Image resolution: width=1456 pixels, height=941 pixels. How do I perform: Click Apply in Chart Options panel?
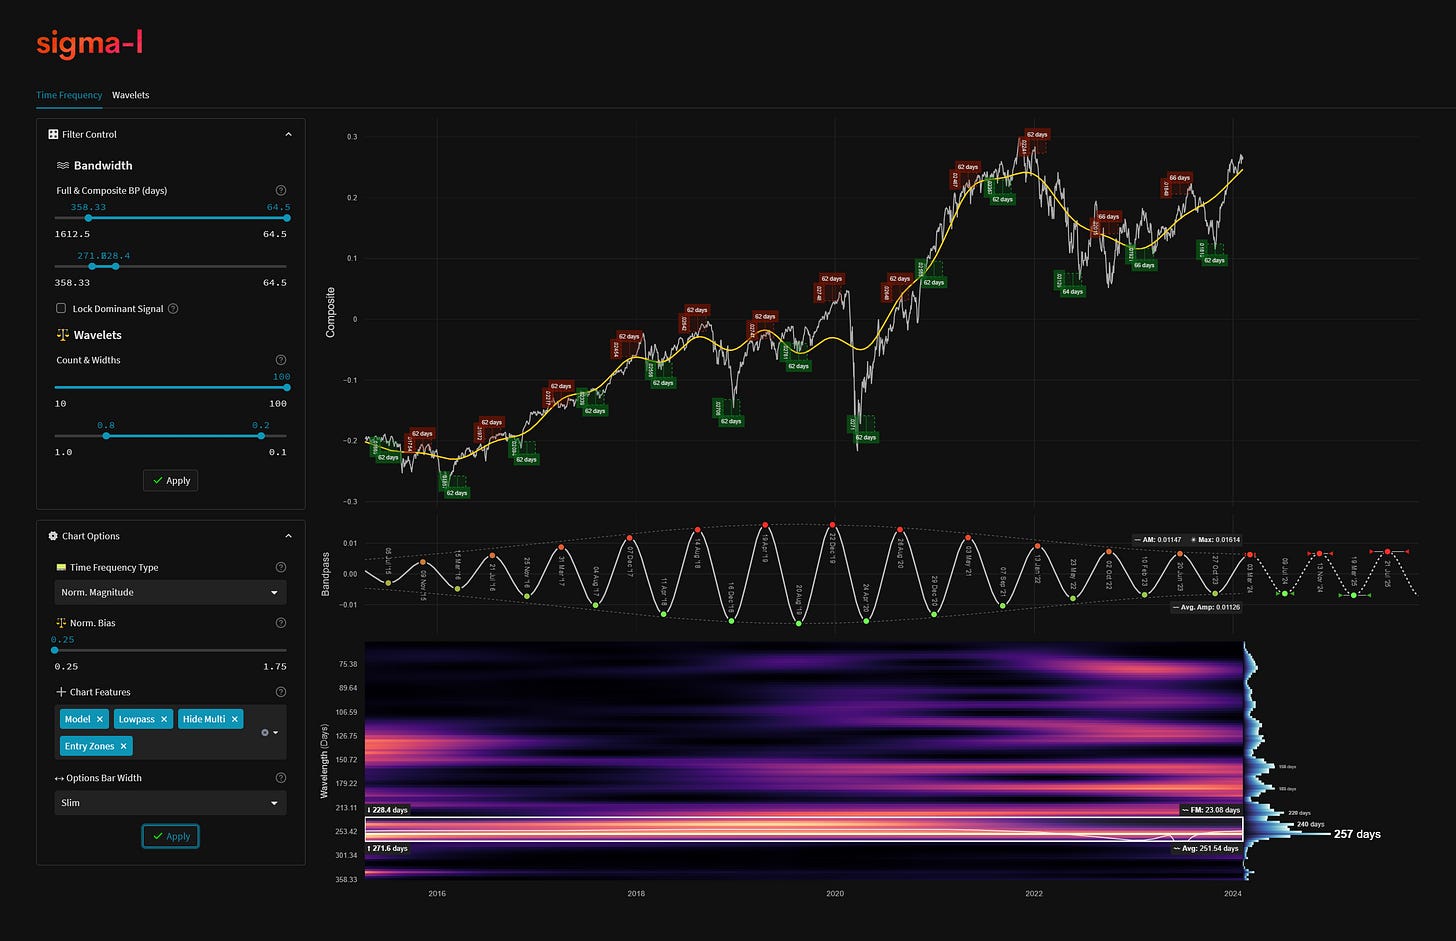170,836
